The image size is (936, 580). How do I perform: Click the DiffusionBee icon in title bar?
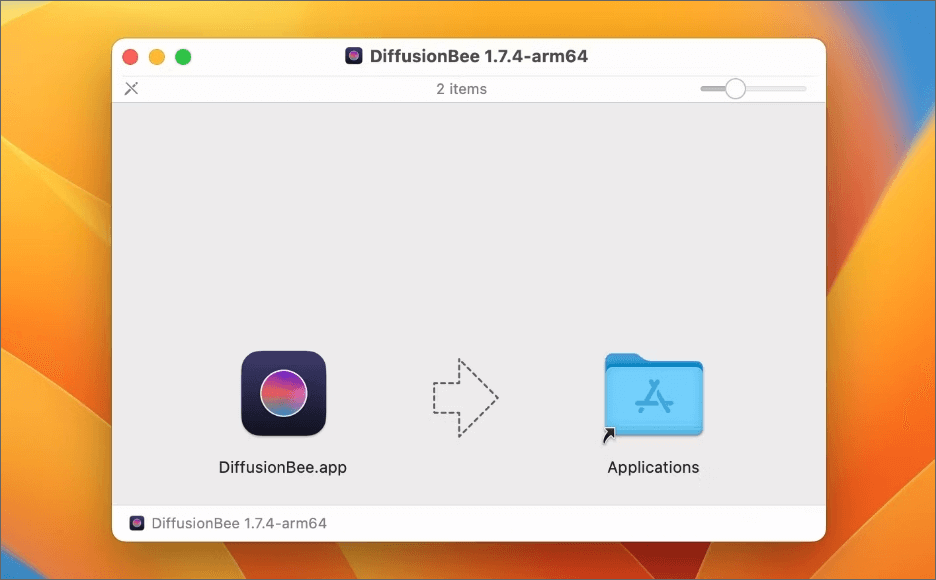tap(354, 56)
